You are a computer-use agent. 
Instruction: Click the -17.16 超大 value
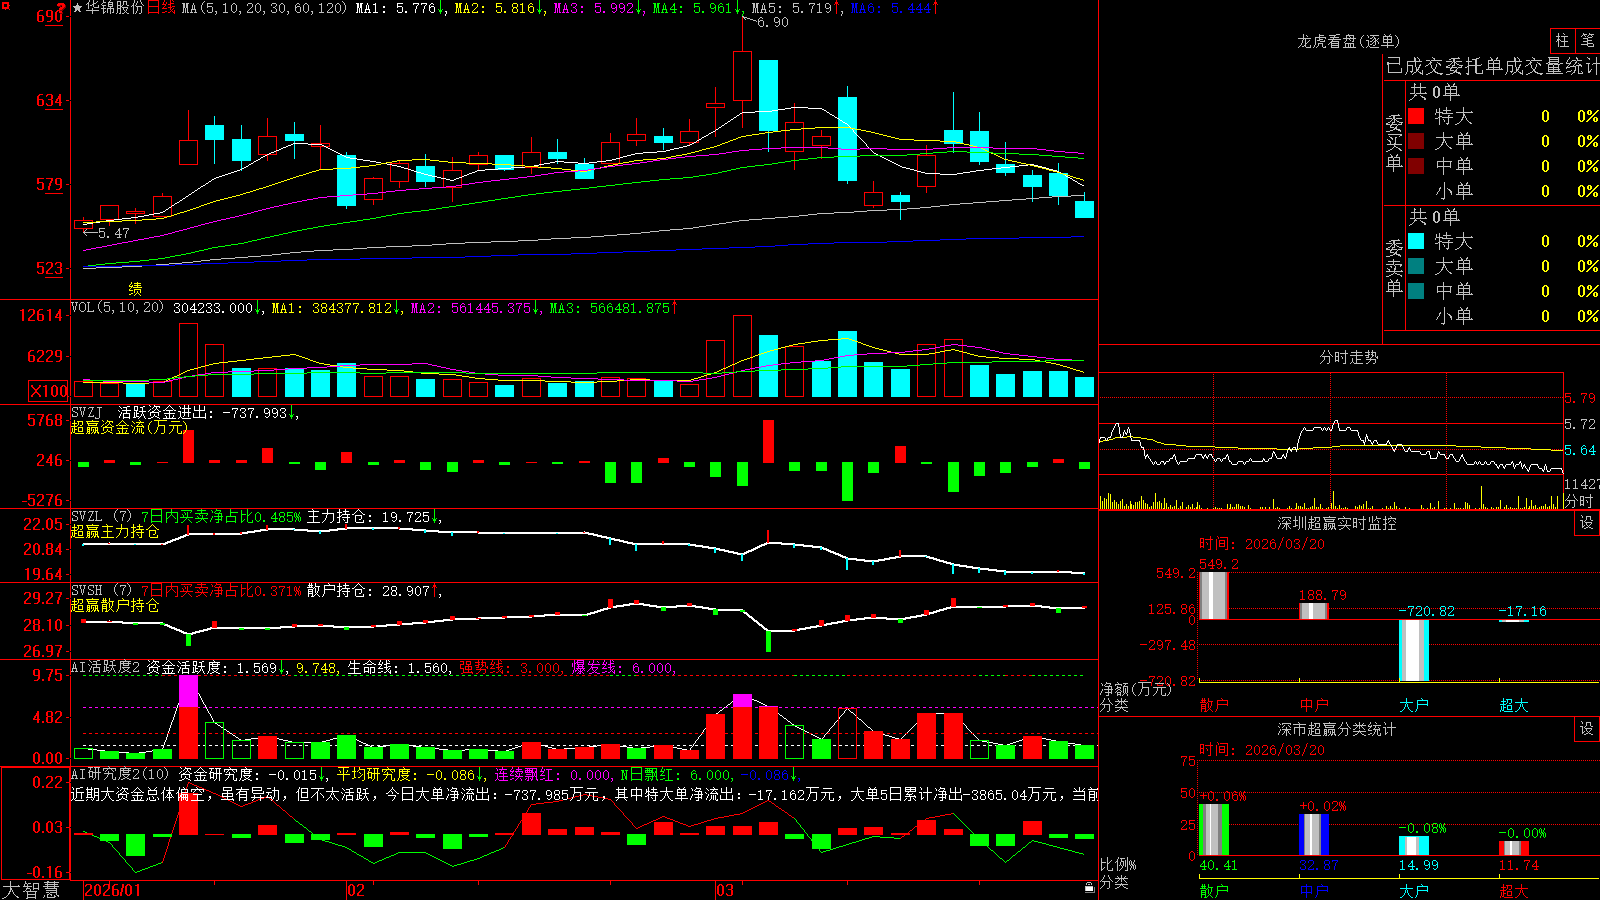pos(1522,610)
